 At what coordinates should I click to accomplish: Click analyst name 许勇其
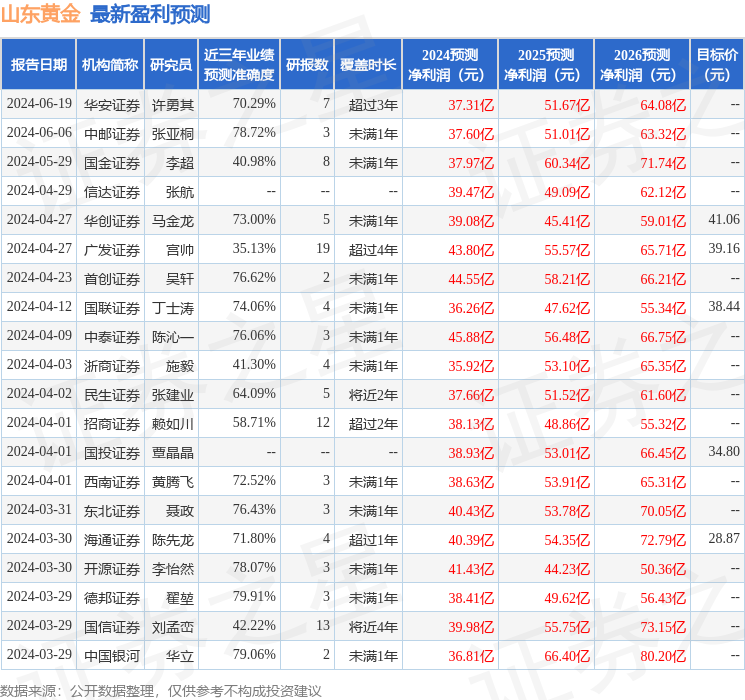coord(172,105)
